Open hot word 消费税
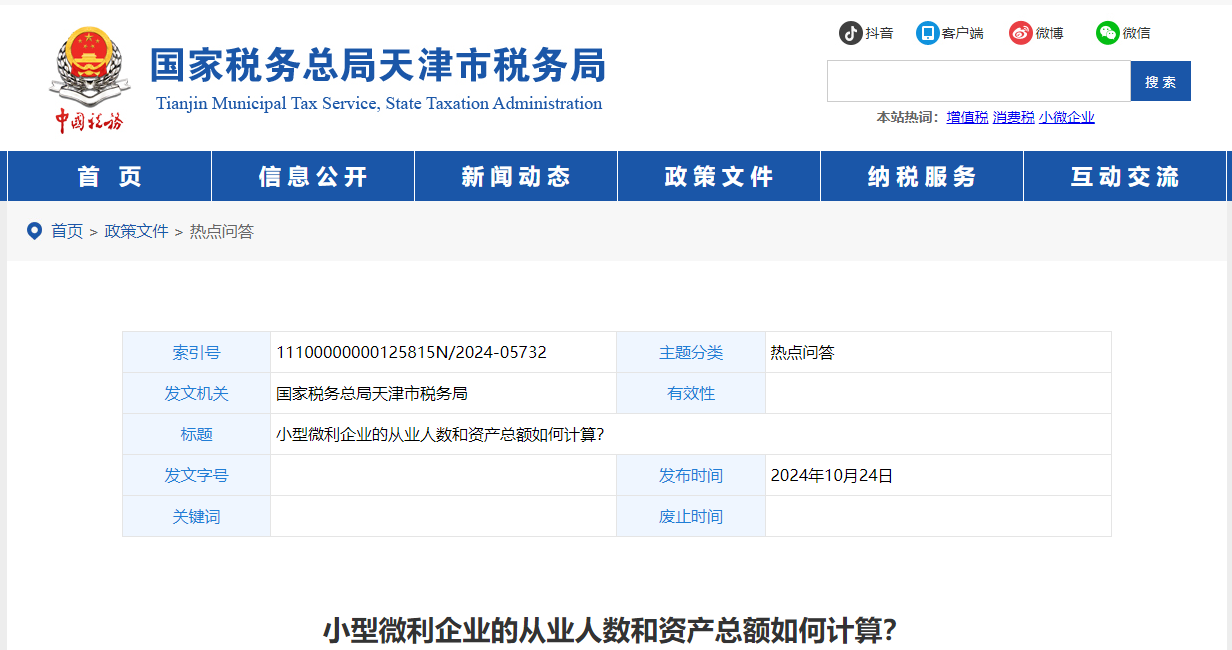The width and height of the screenshot is (1232, 650). [1013, 117]
